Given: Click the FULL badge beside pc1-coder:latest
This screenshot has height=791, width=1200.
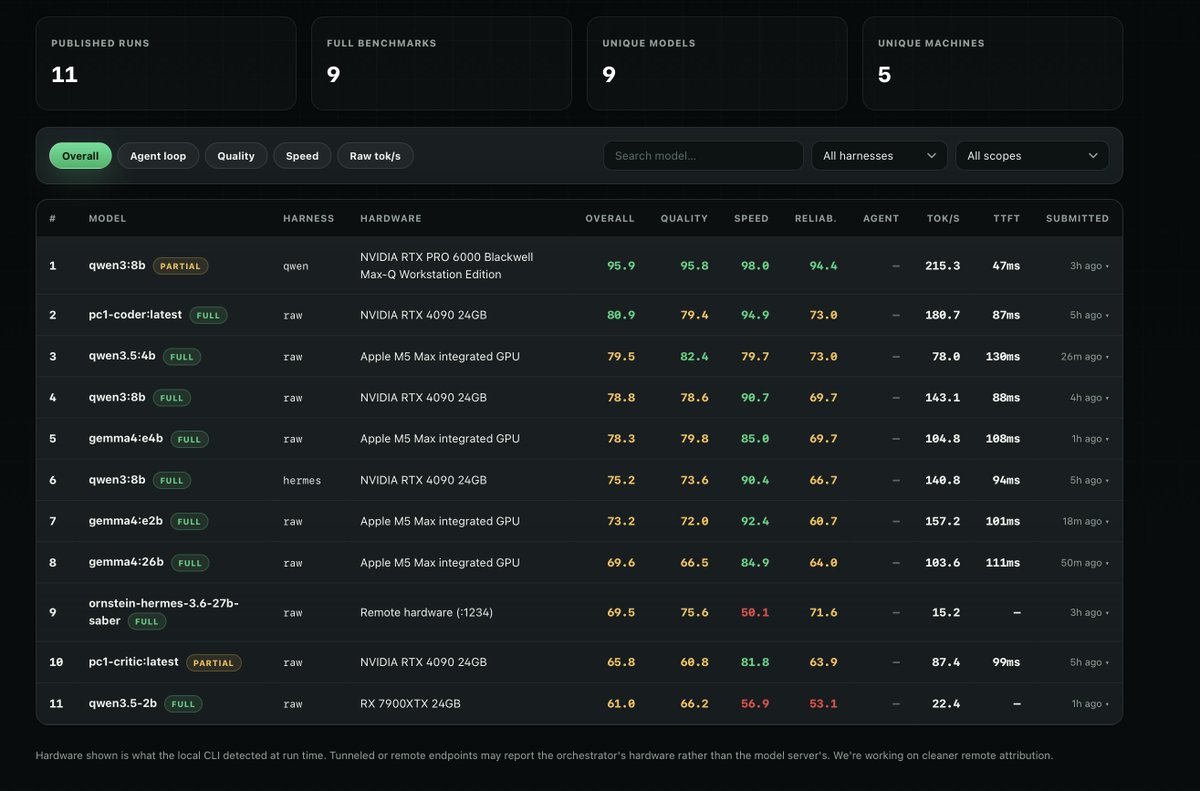Looking at the screenshot, I should 208,315.
